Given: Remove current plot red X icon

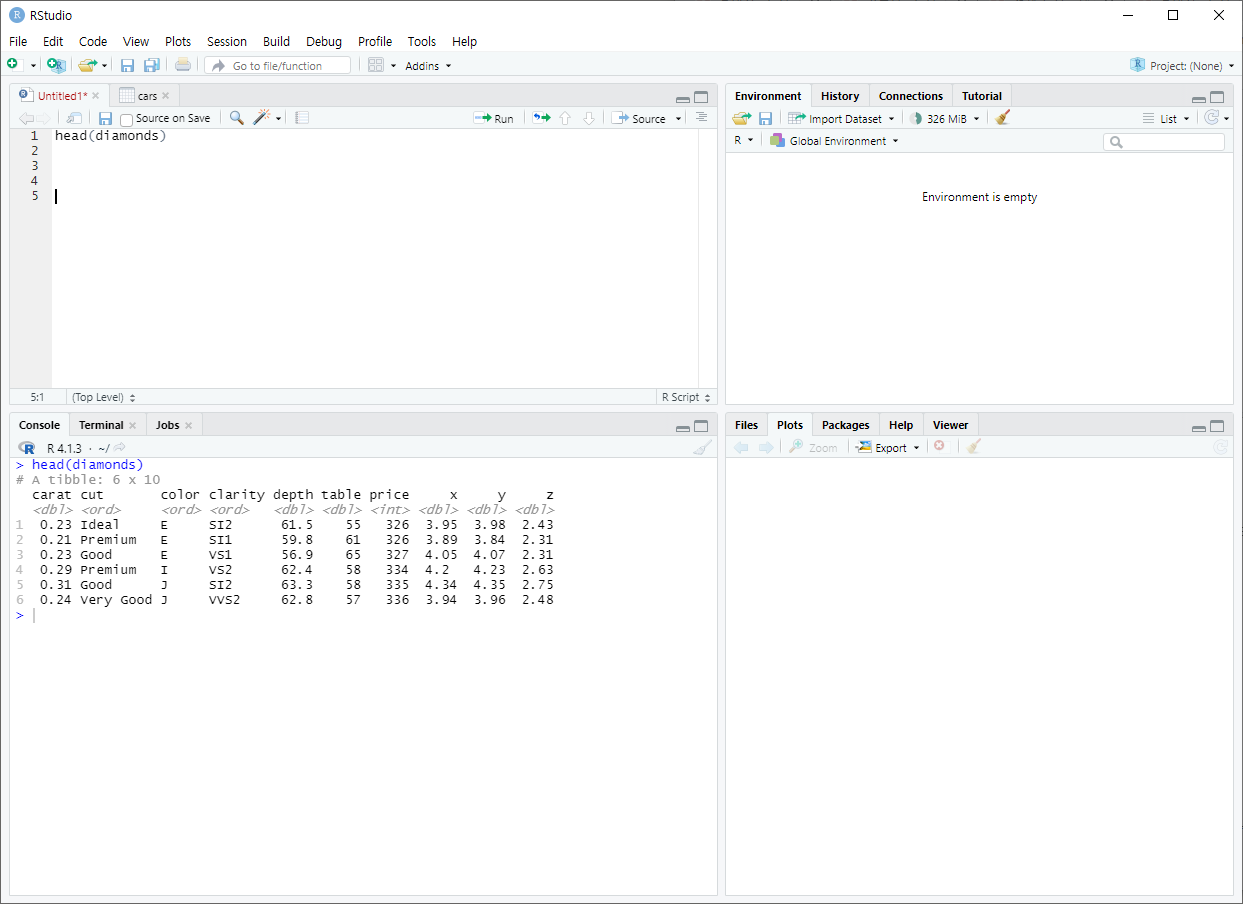Looking at the screenshot, I should (x=939, y=446).
